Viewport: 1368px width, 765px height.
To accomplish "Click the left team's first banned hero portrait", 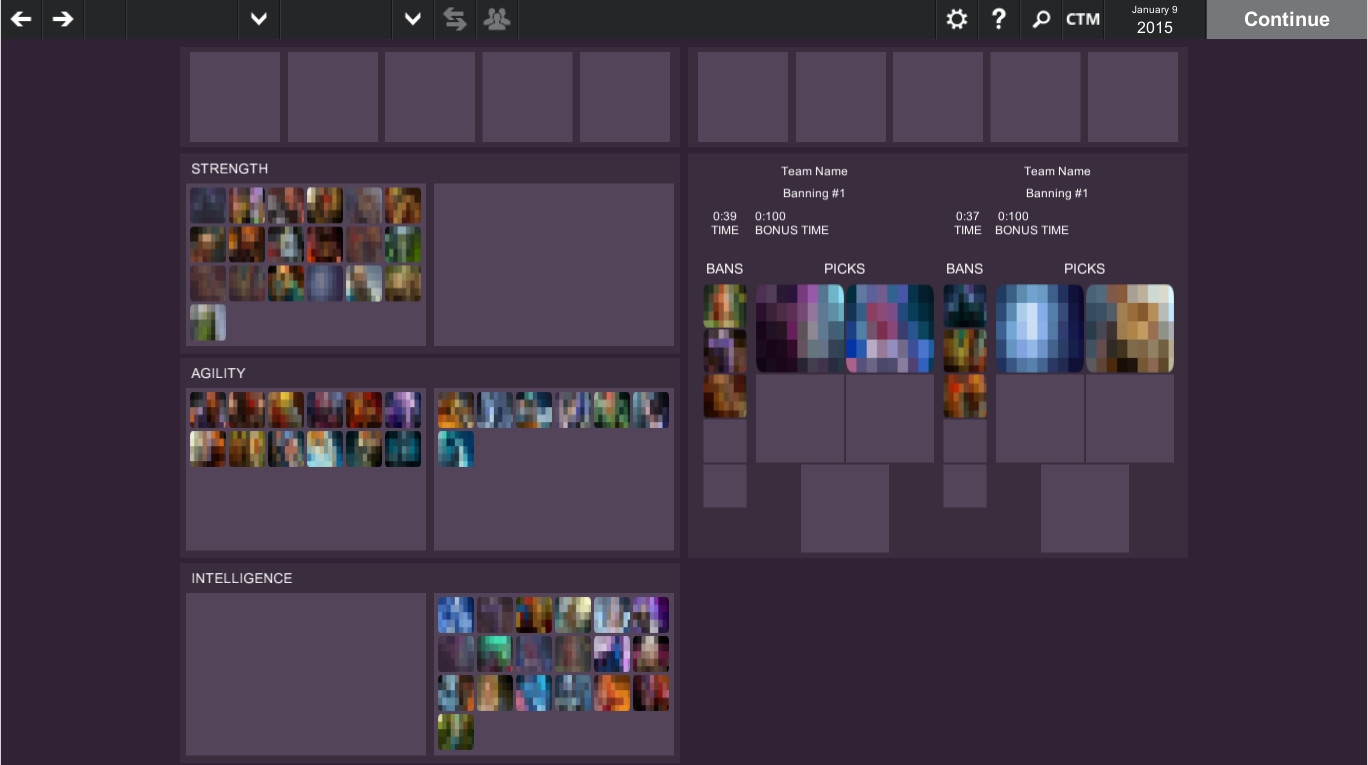I will 724,304.
